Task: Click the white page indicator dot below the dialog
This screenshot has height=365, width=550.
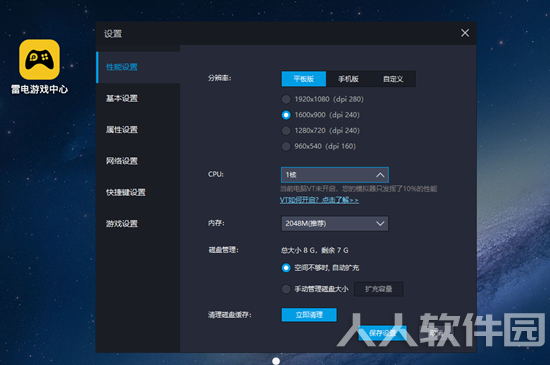Action: coord(276,361)
